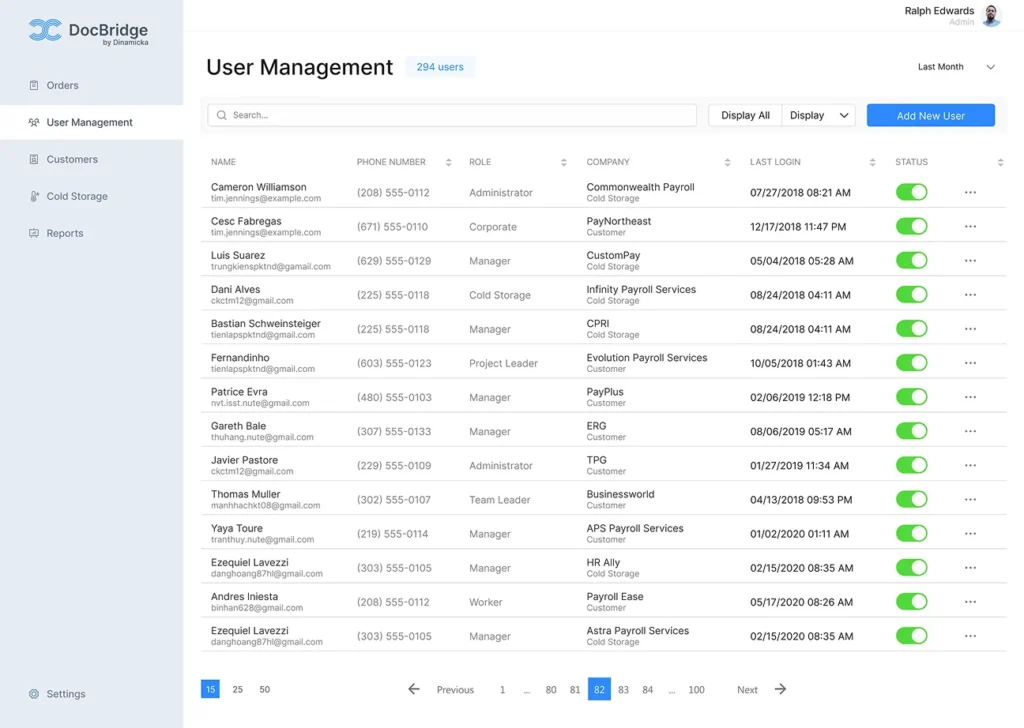The image size is (1024, 728).
Task: Open more options for Bastian Schweinsteiger
Action: (x=970, y=329)
